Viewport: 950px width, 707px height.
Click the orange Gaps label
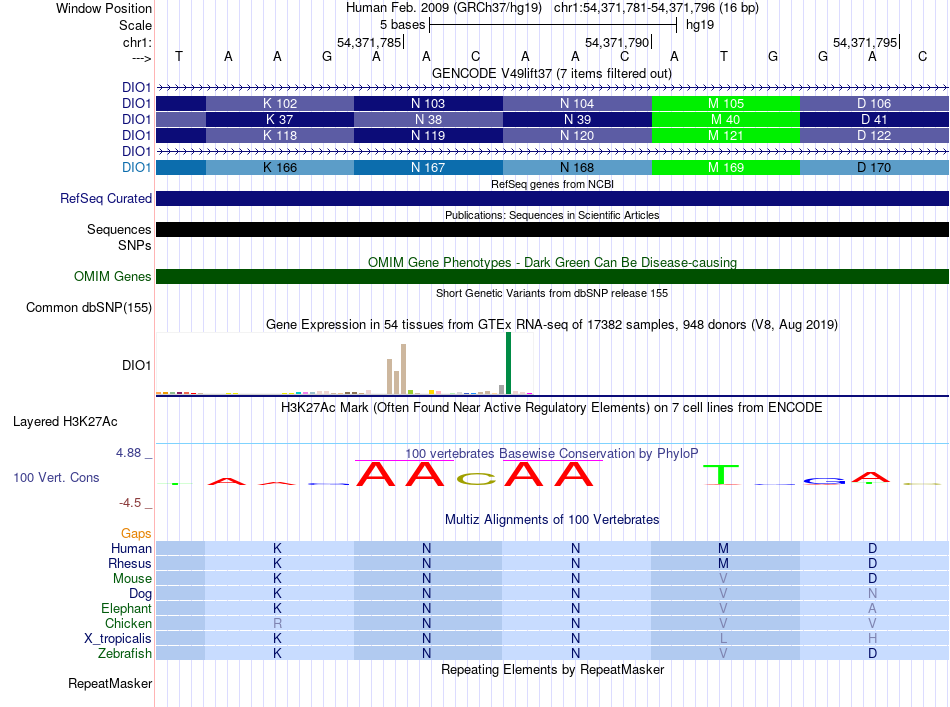point(136,533)
